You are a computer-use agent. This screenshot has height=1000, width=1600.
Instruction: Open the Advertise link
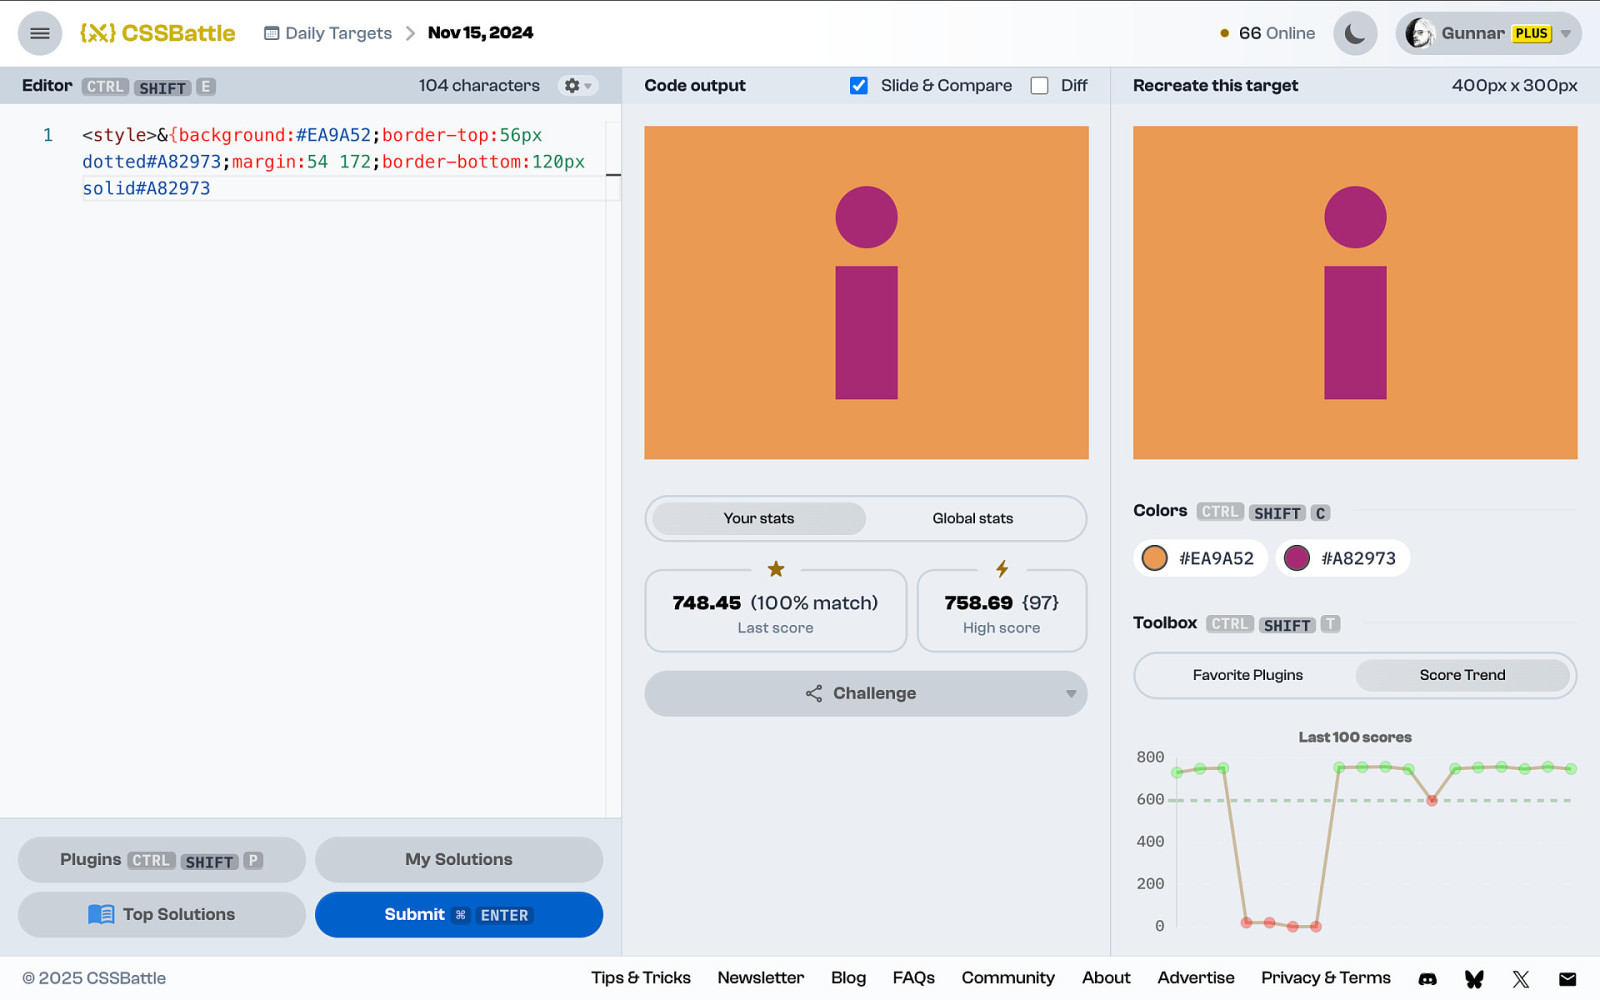1196,978
